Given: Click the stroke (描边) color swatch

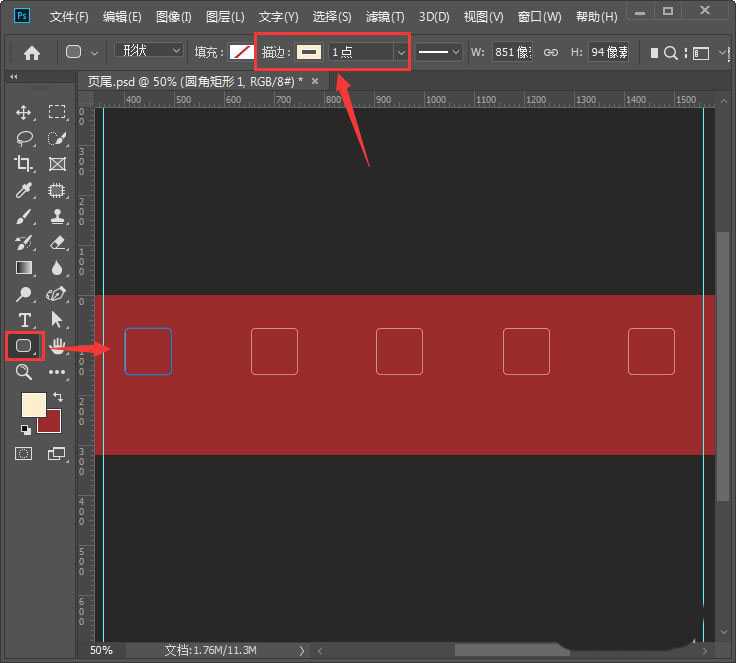Looking at the screenshot, I should coord(308,52).
